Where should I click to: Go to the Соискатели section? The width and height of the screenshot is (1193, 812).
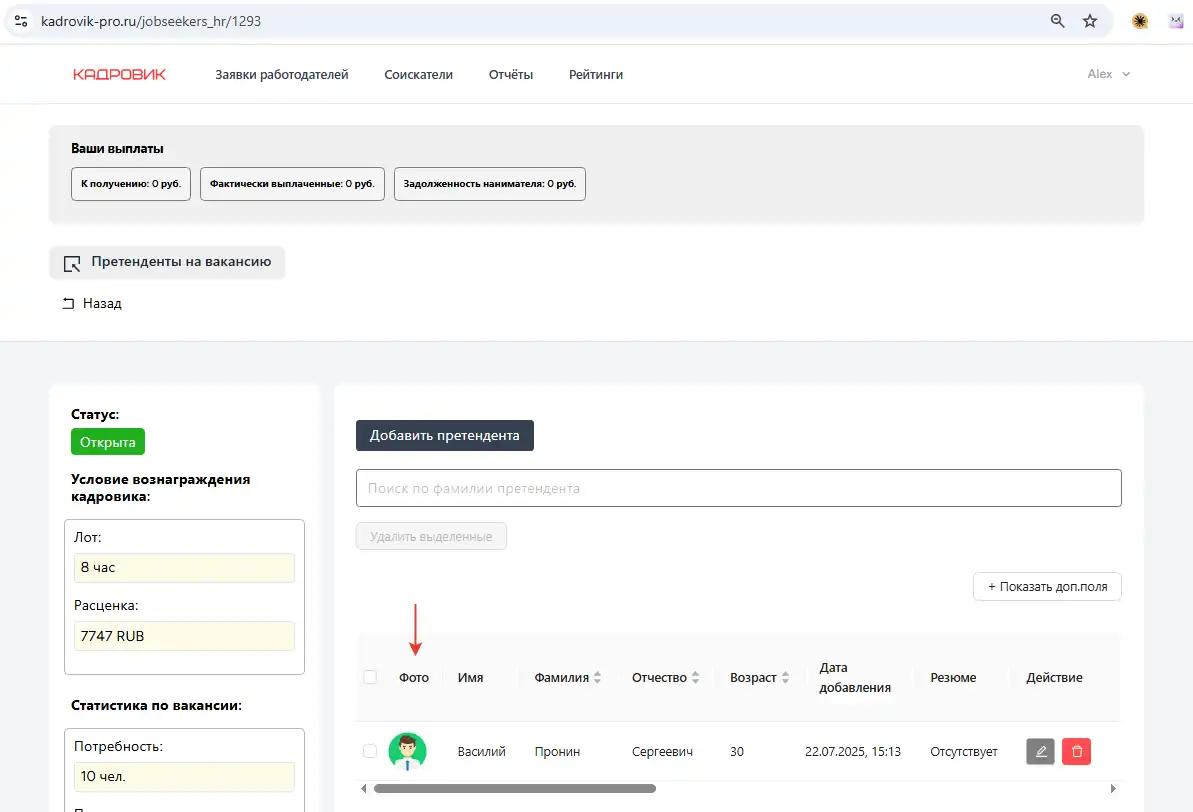[x=418, y=74]
